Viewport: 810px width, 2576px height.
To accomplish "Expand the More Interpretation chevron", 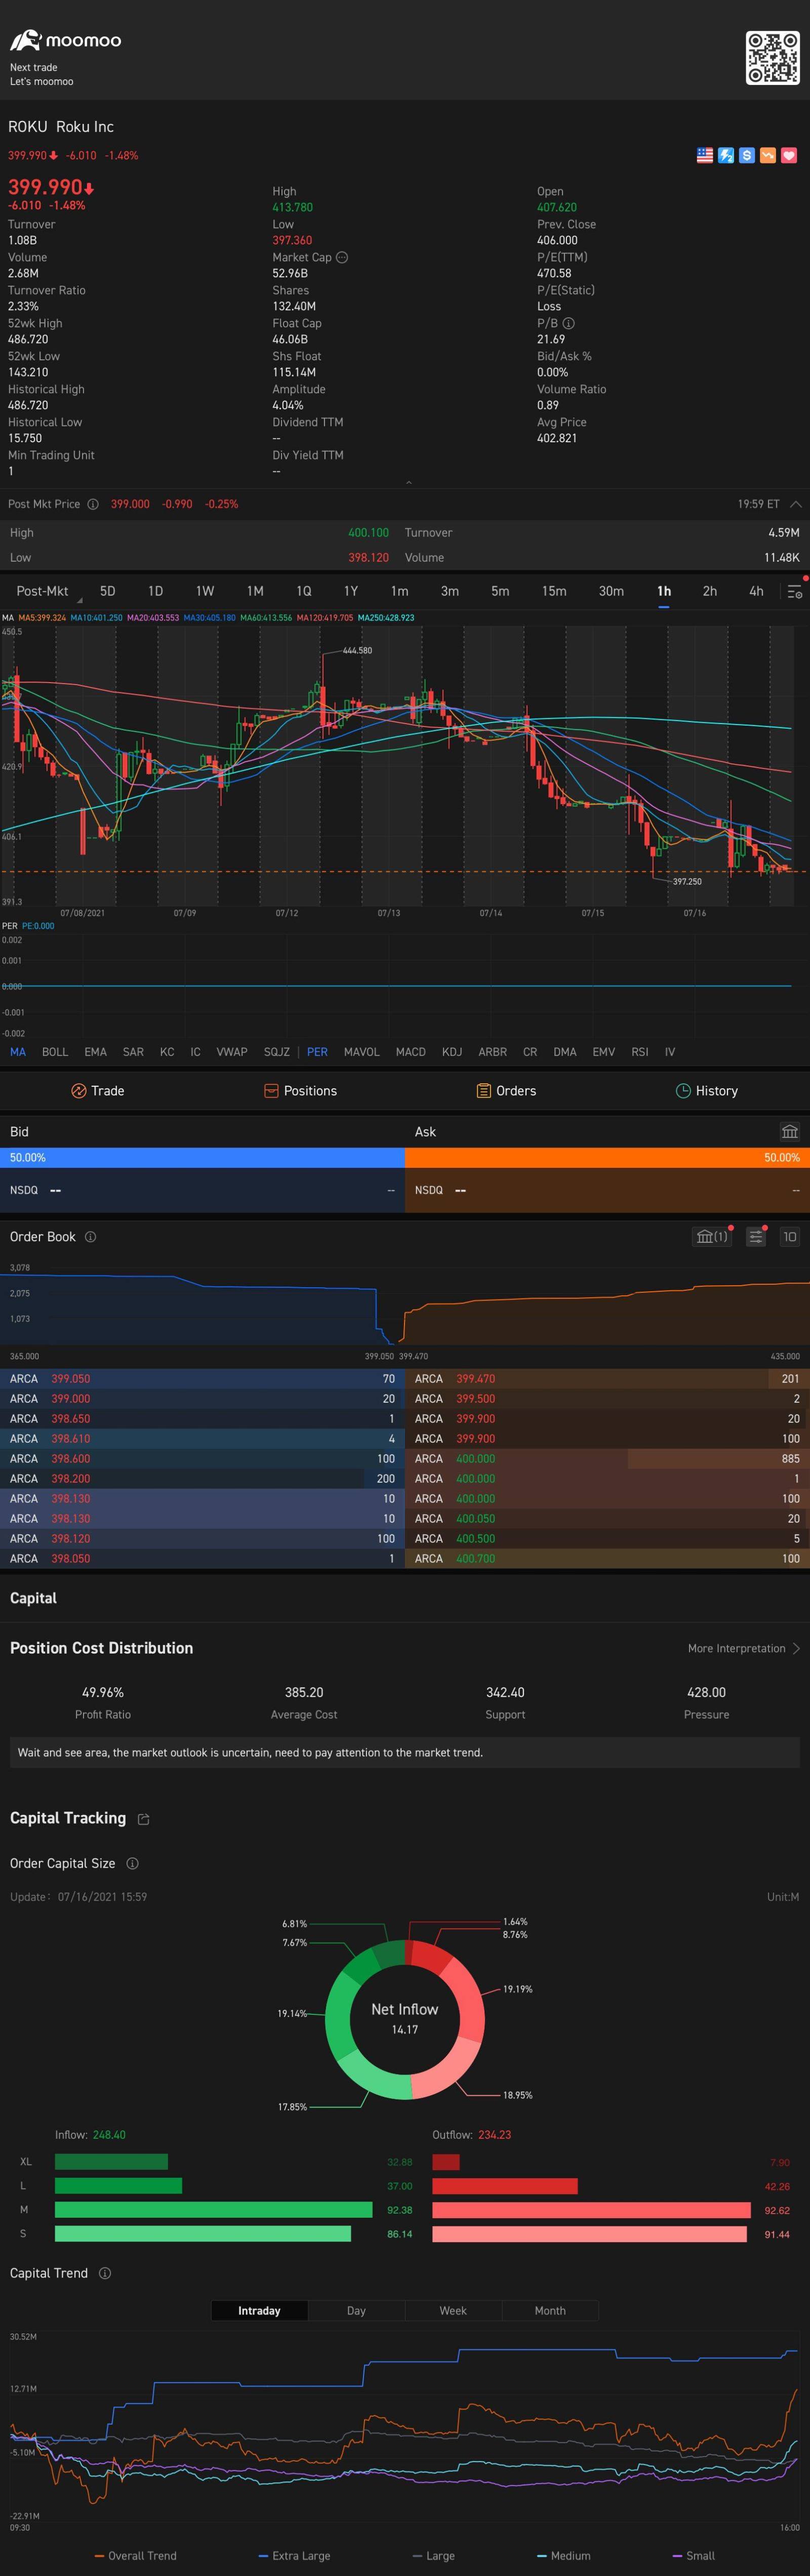I will (796, 1649).
